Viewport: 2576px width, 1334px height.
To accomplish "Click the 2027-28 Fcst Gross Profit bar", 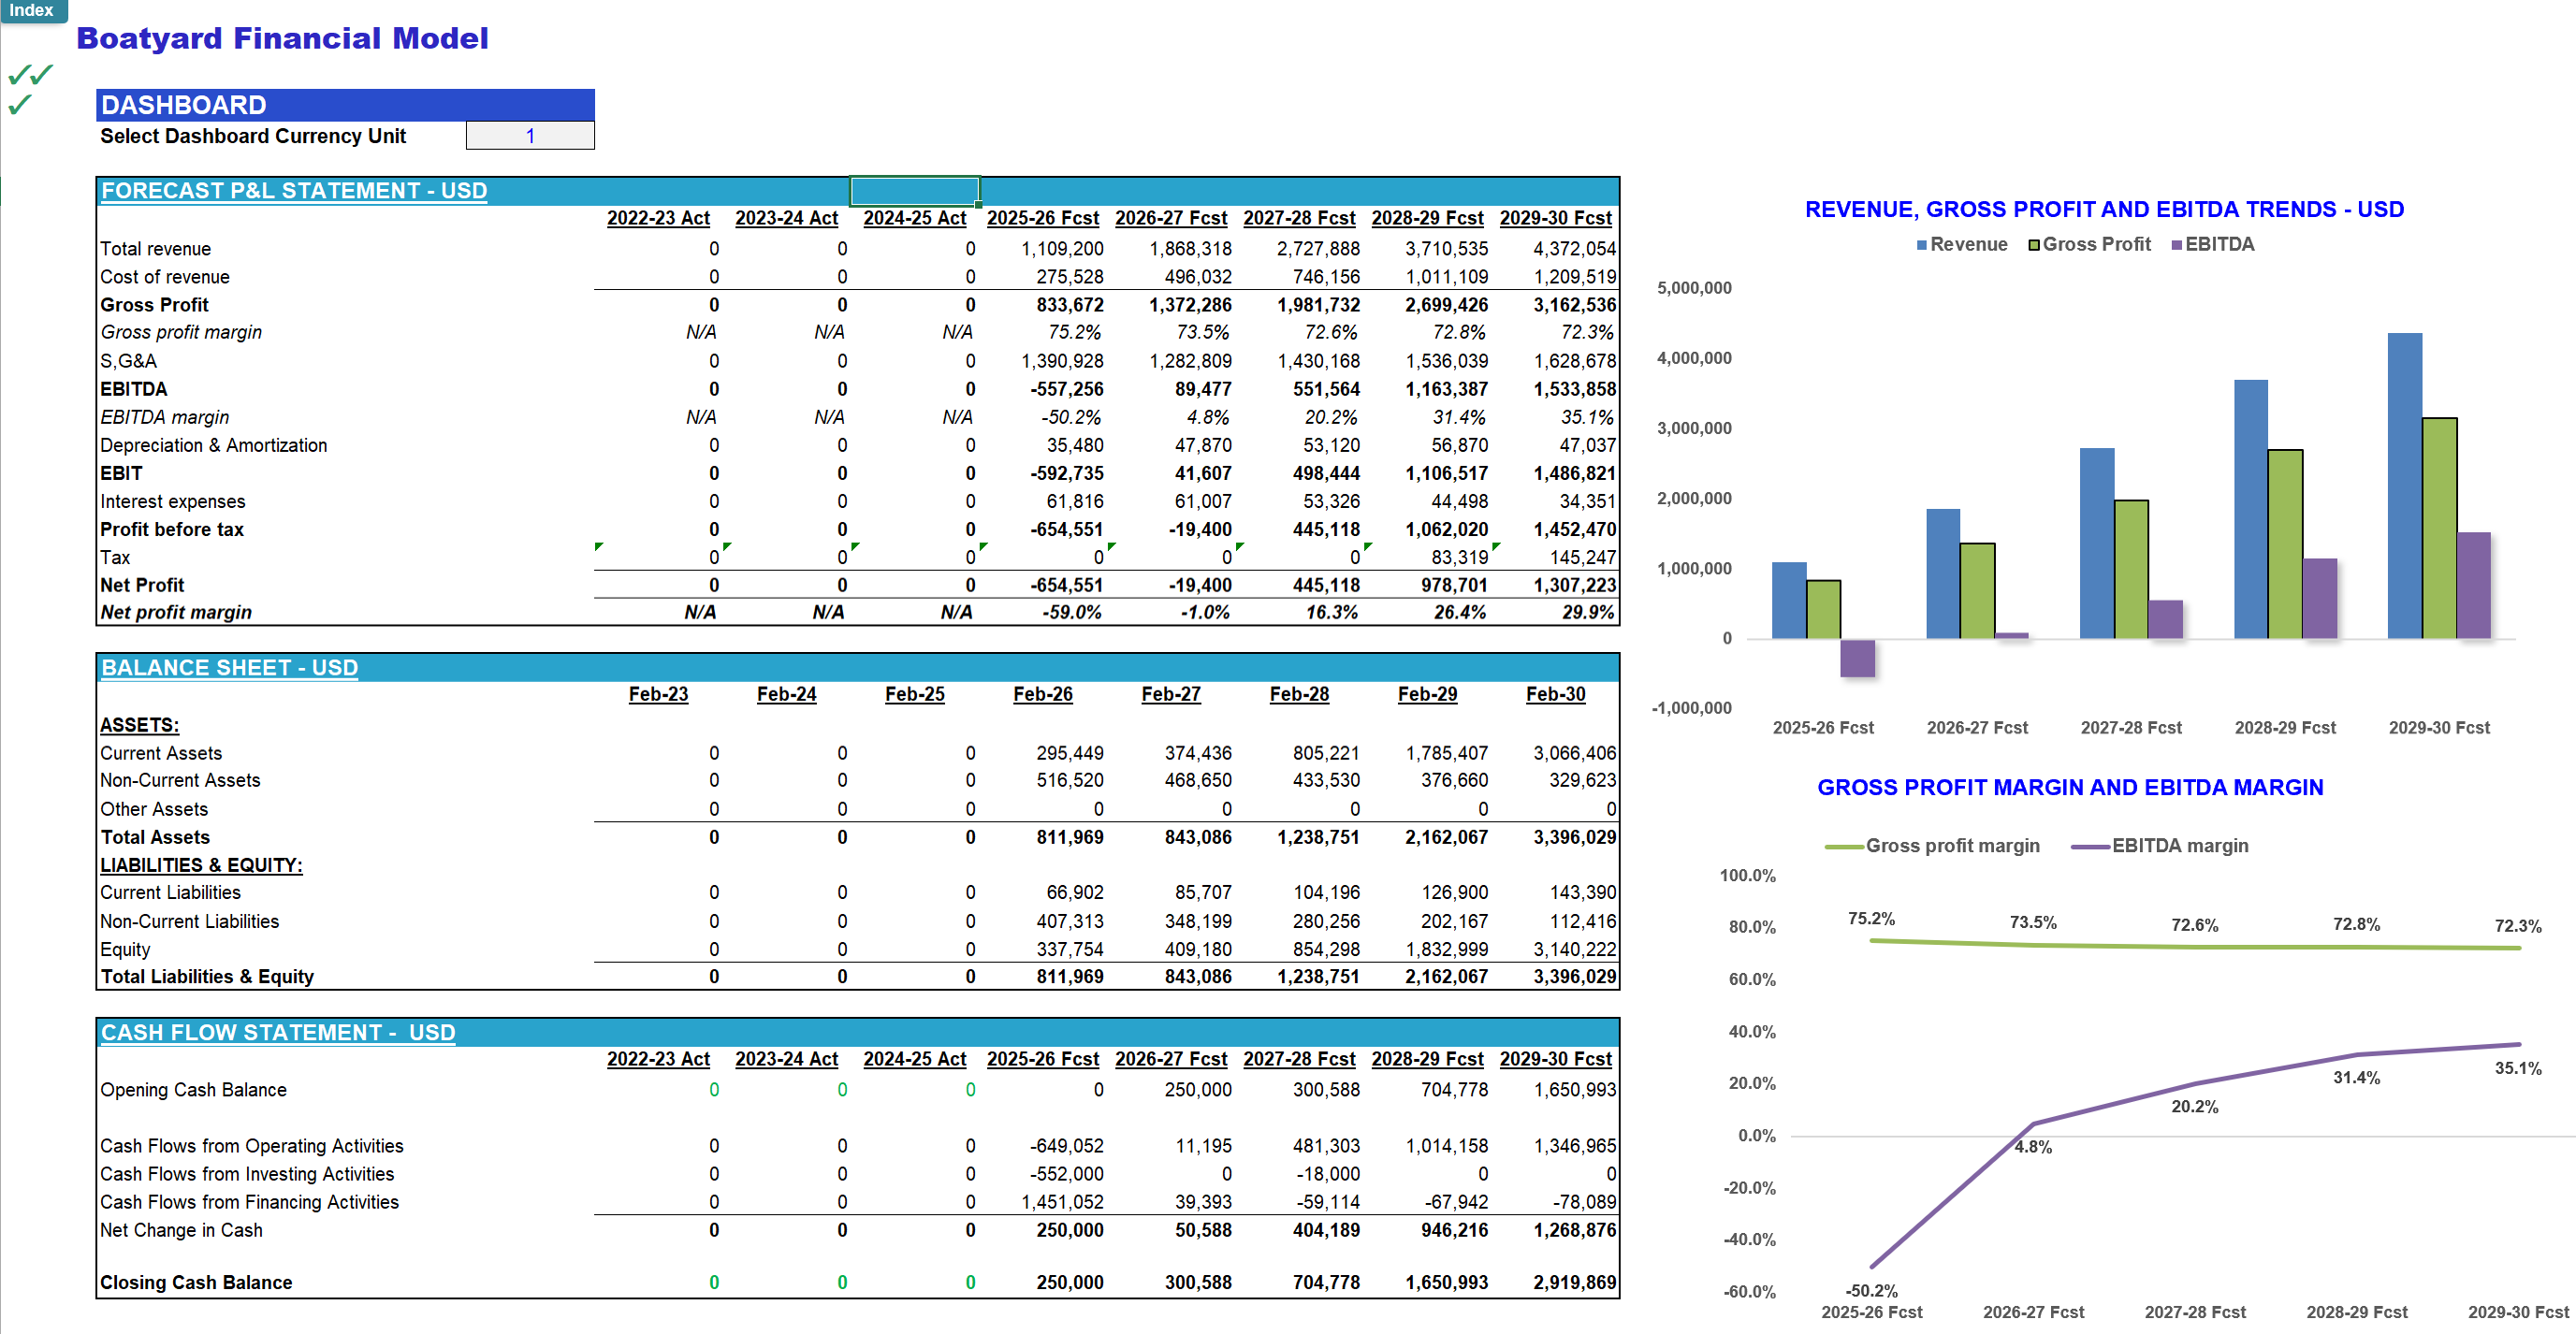I will point(2131,570).
